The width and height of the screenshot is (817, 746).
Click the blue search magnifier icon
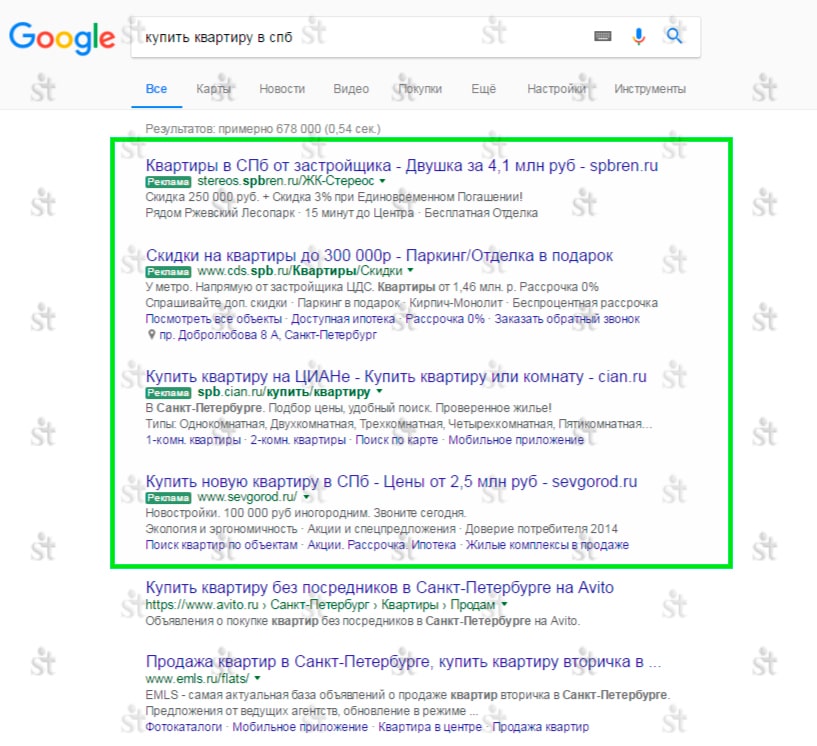[x=674, y=36]
